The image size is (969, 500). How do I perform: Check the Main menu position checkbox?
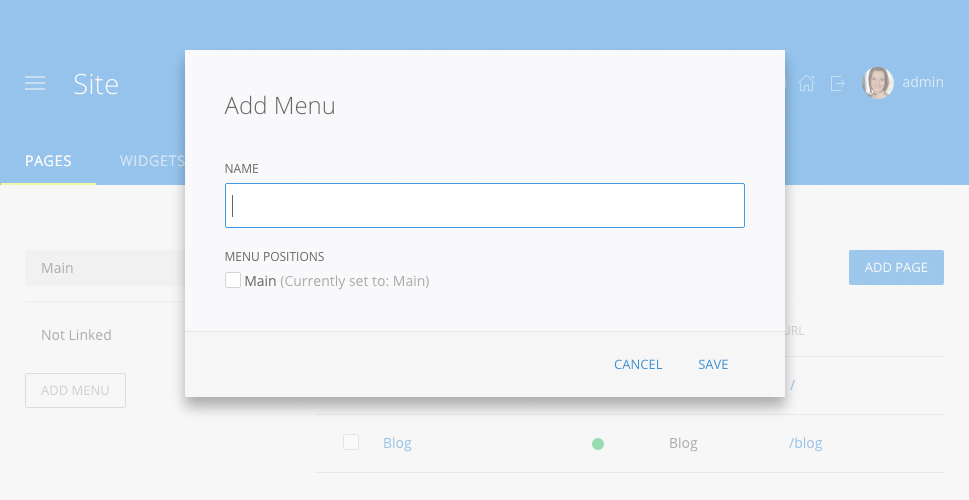pyautogui.click(x=233, y=281)
